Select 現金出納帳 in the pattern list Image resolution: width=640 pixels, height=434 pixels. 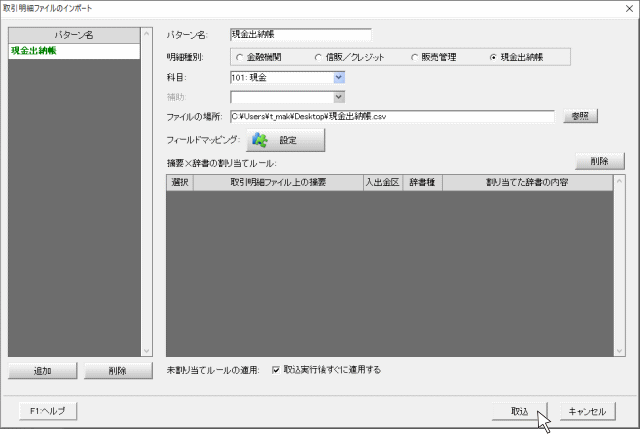pyautogui.click(x=74, y=51)
